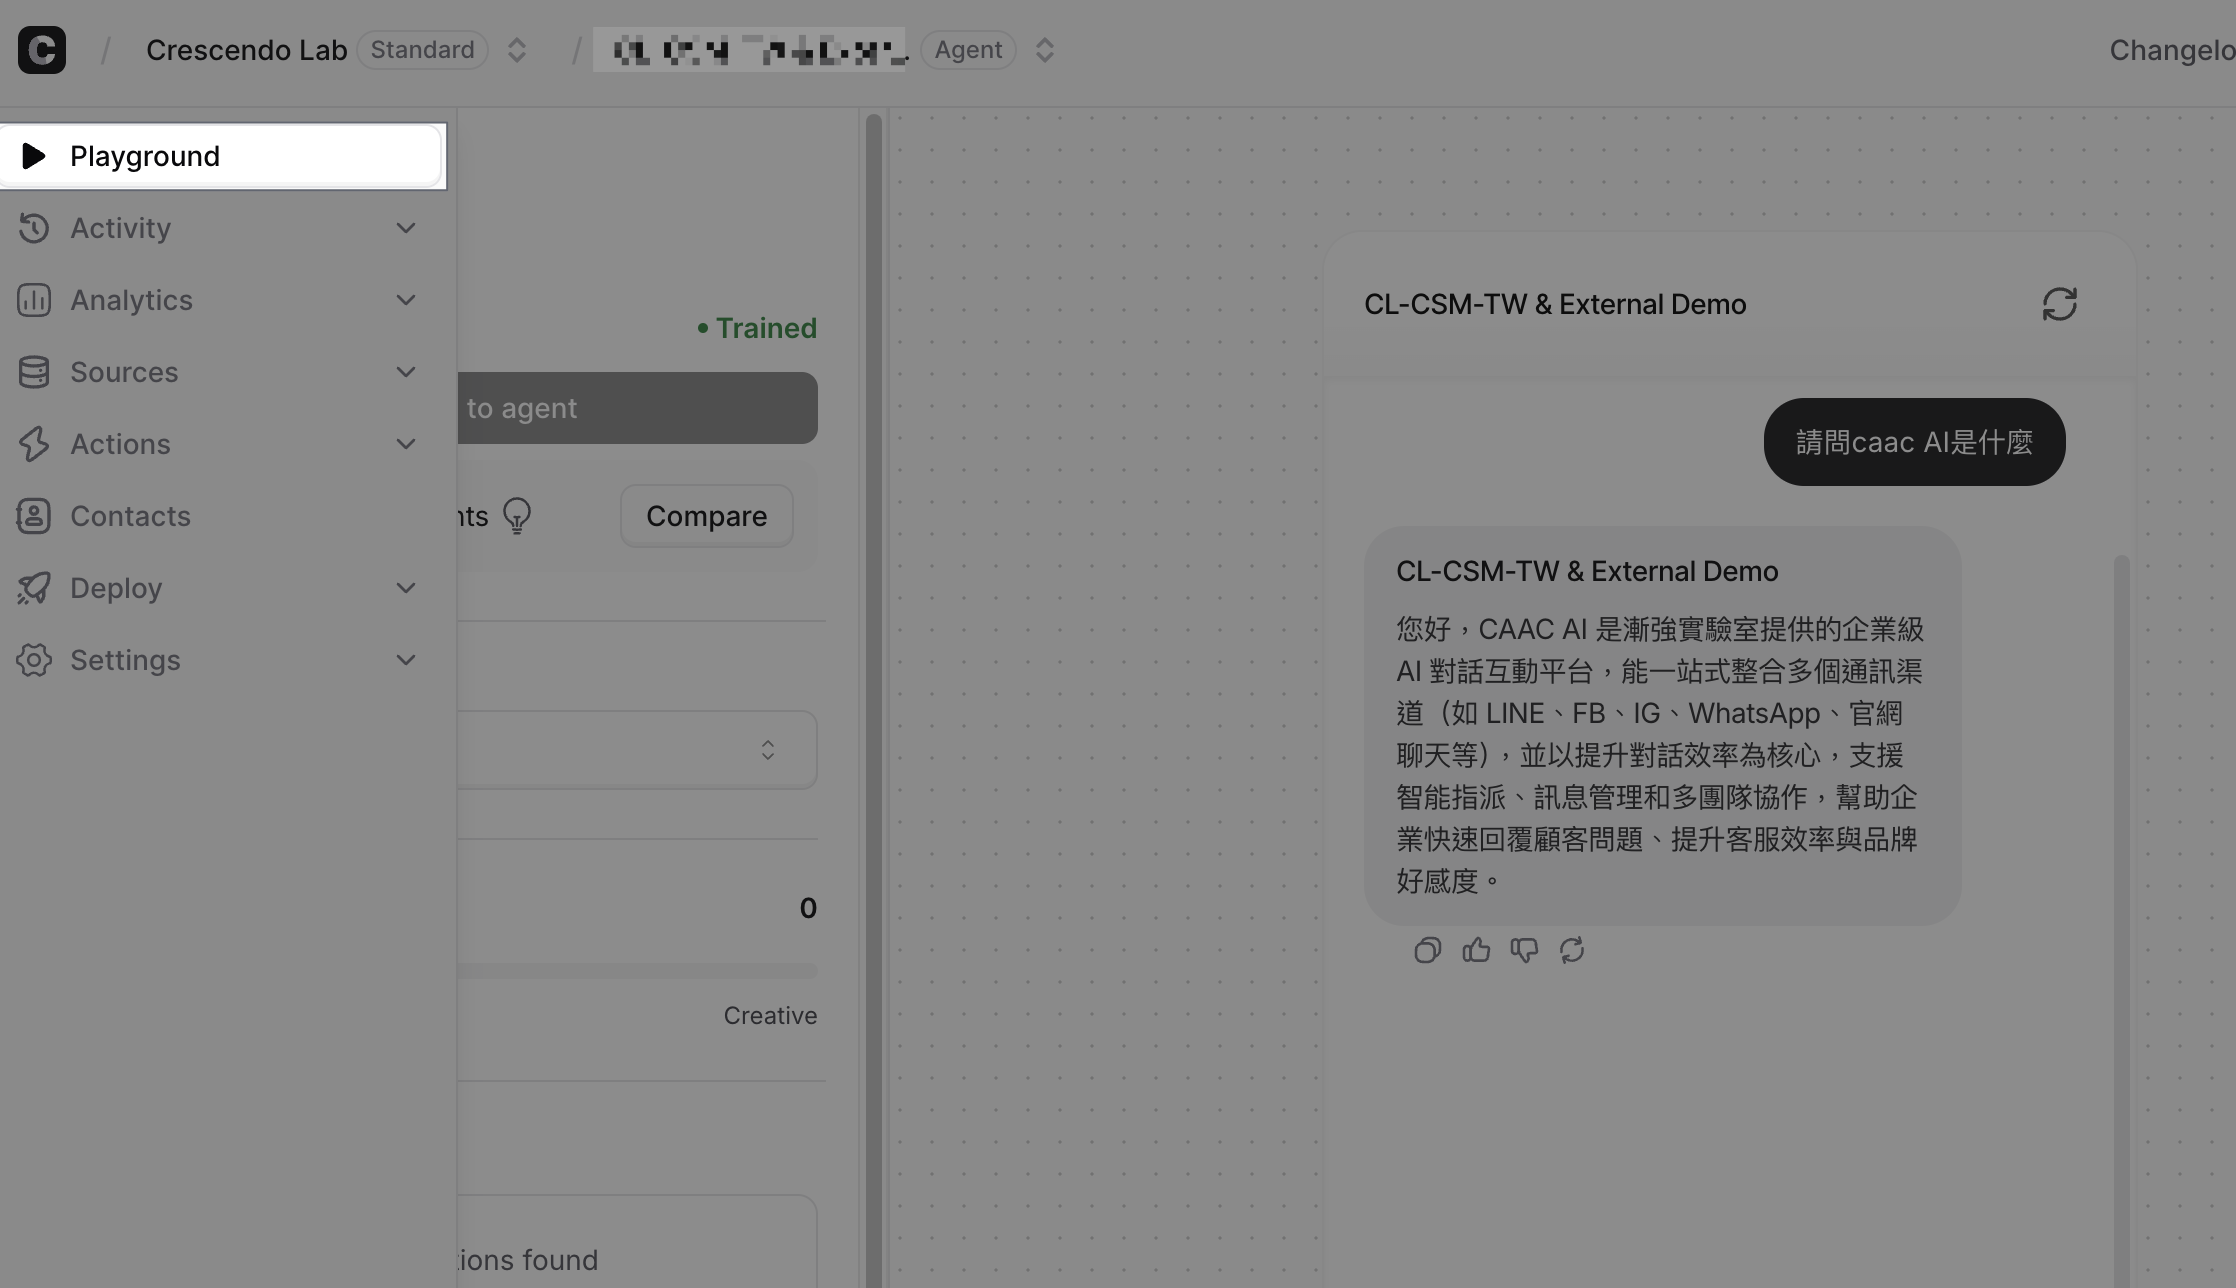Click the 'to agent' save button
2236x1288 pixels.
pyautogui.click(x=638, y=408)
